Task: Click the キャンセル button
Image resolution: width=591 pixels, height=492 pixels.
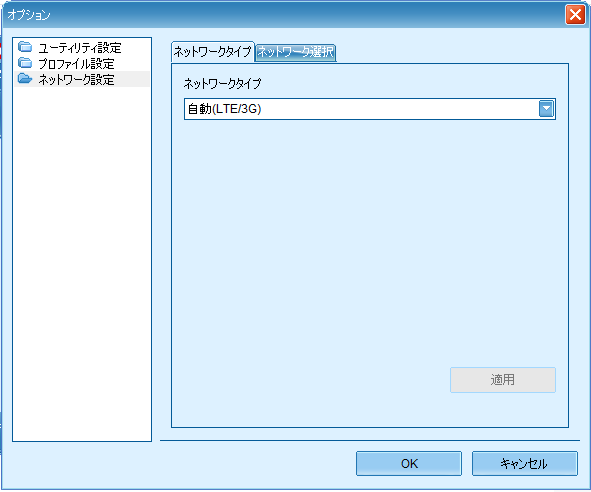Action: coord(525,463)
